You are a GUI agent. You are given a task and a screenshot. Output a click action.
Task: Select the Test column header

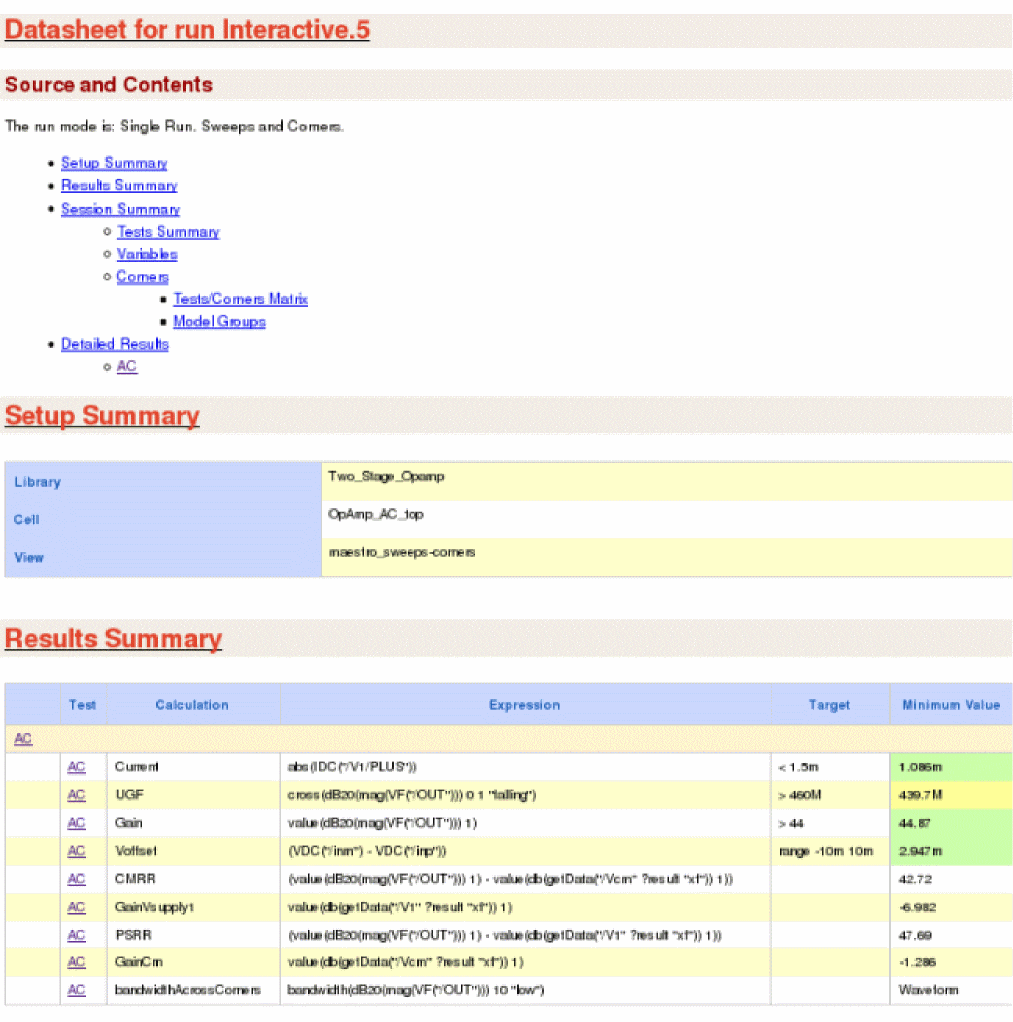coord(83,705)
